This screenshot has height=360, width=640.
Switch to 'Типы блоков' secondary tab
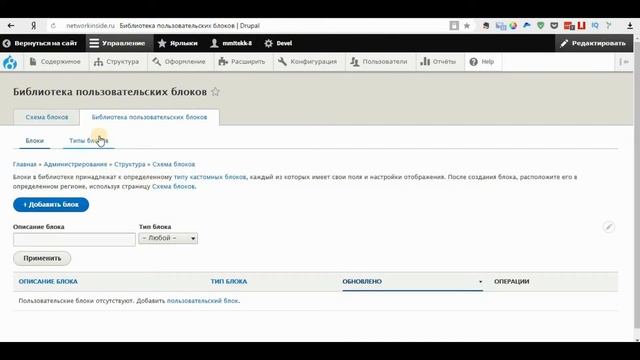coord(89,141)
